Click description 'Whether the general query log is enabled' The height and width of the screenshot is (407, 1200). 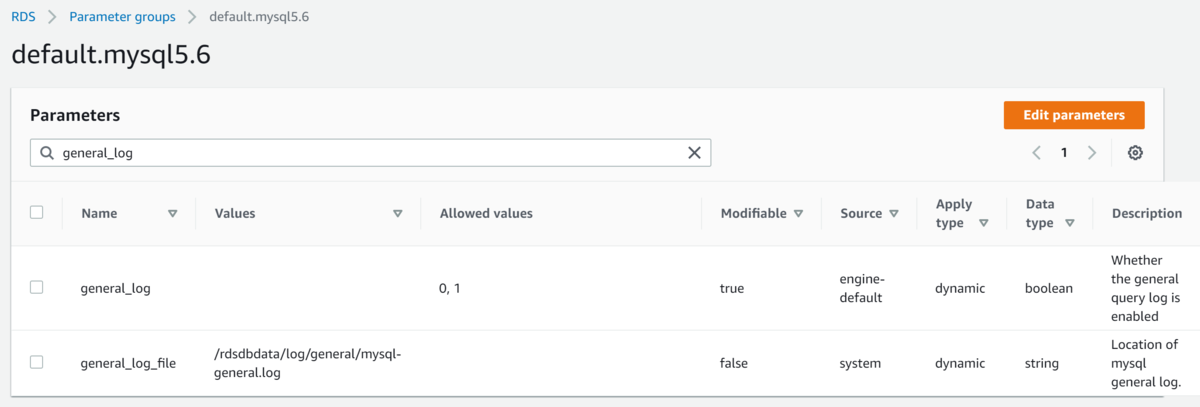(x=1146, y=288)
